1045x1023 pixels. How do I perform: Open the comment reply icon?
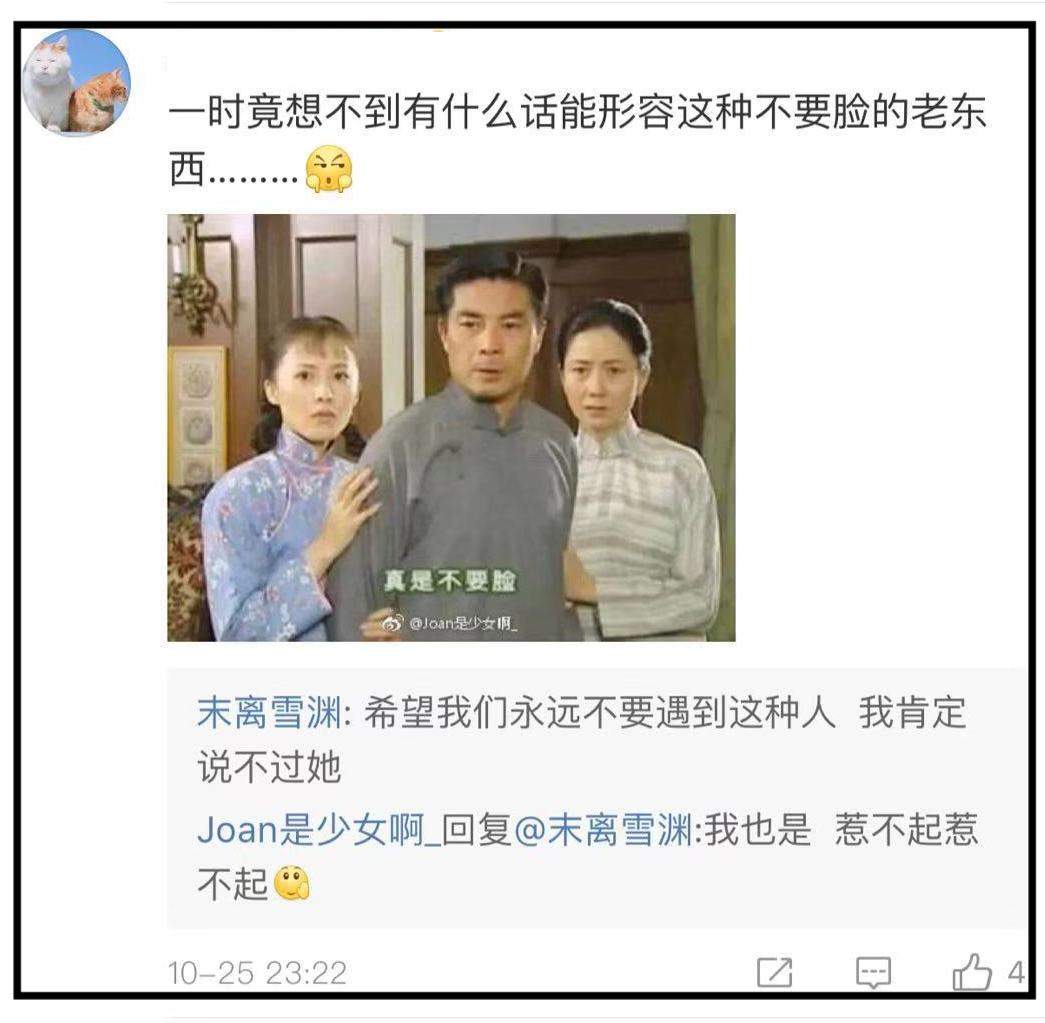point(873,973)
